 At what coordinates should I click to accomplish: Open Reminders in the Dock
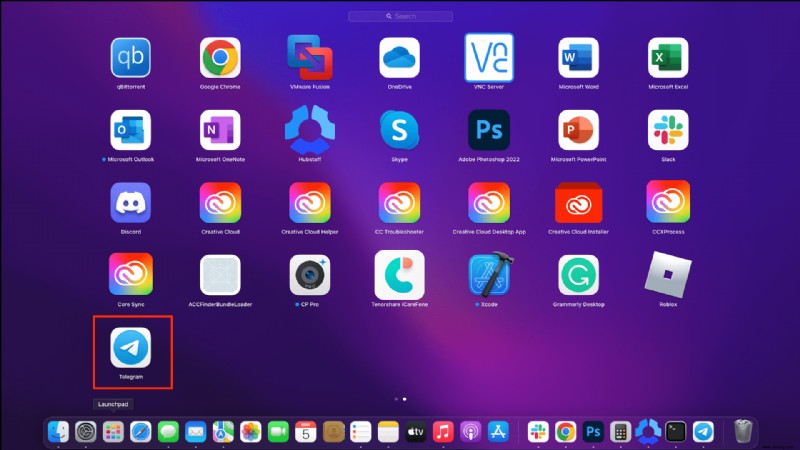point(361,432)
